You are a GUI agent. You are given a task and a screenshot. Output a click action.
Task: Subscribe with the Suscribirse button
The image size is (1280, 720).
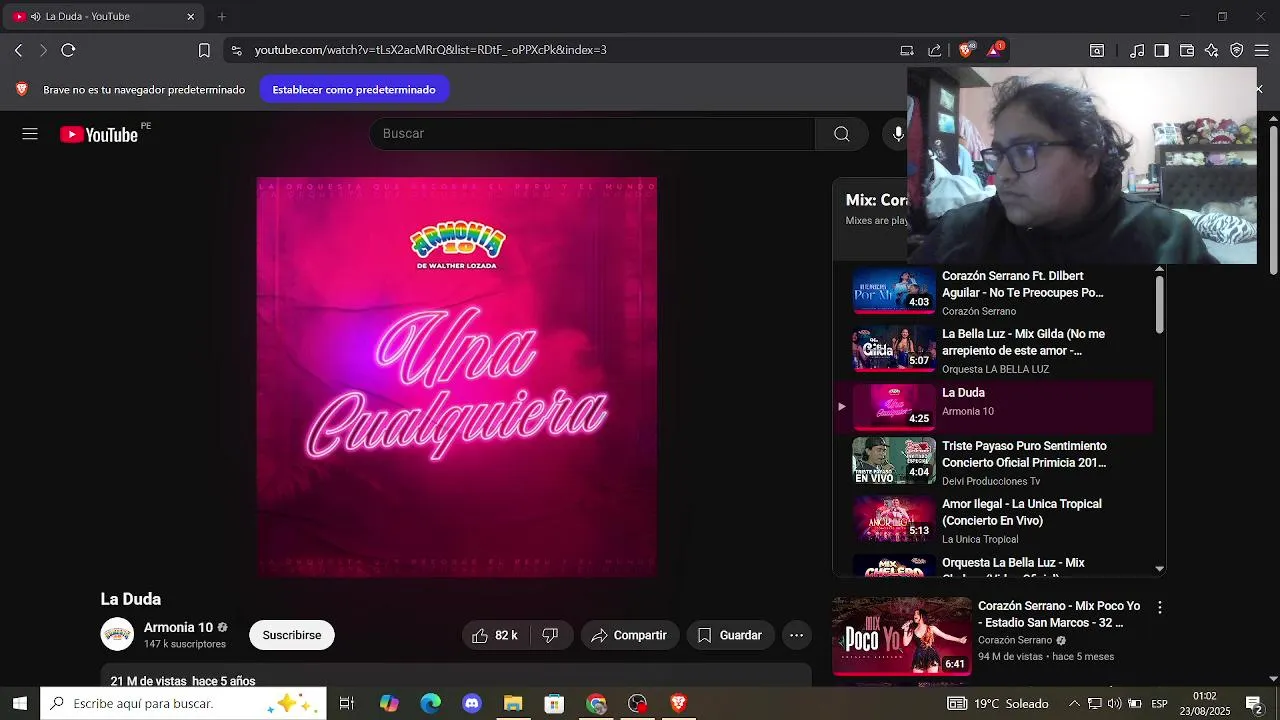point(292,635)
